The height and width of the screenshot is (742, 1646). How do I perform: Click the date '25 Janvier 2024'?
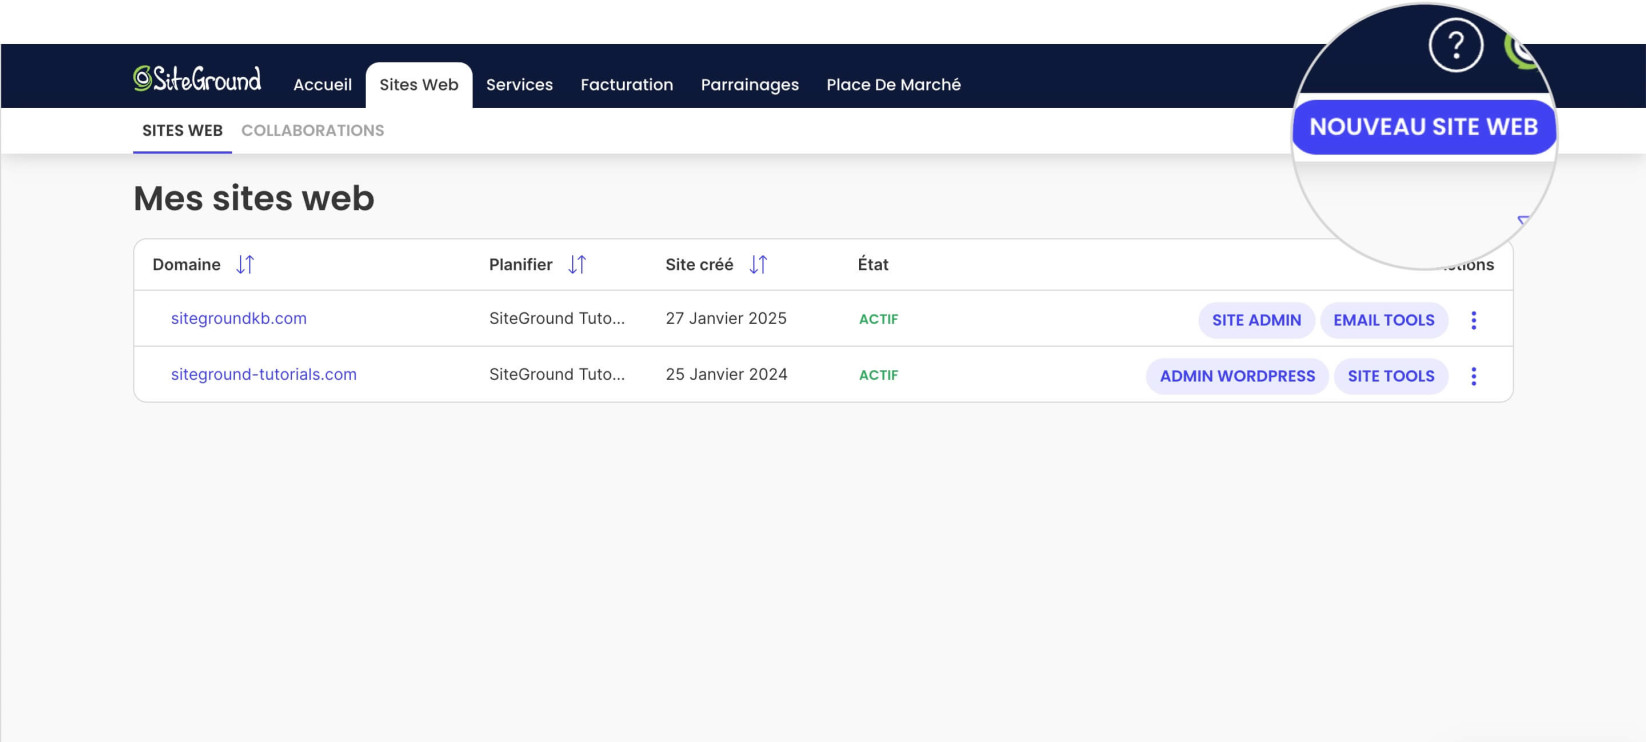pos(727,375)
